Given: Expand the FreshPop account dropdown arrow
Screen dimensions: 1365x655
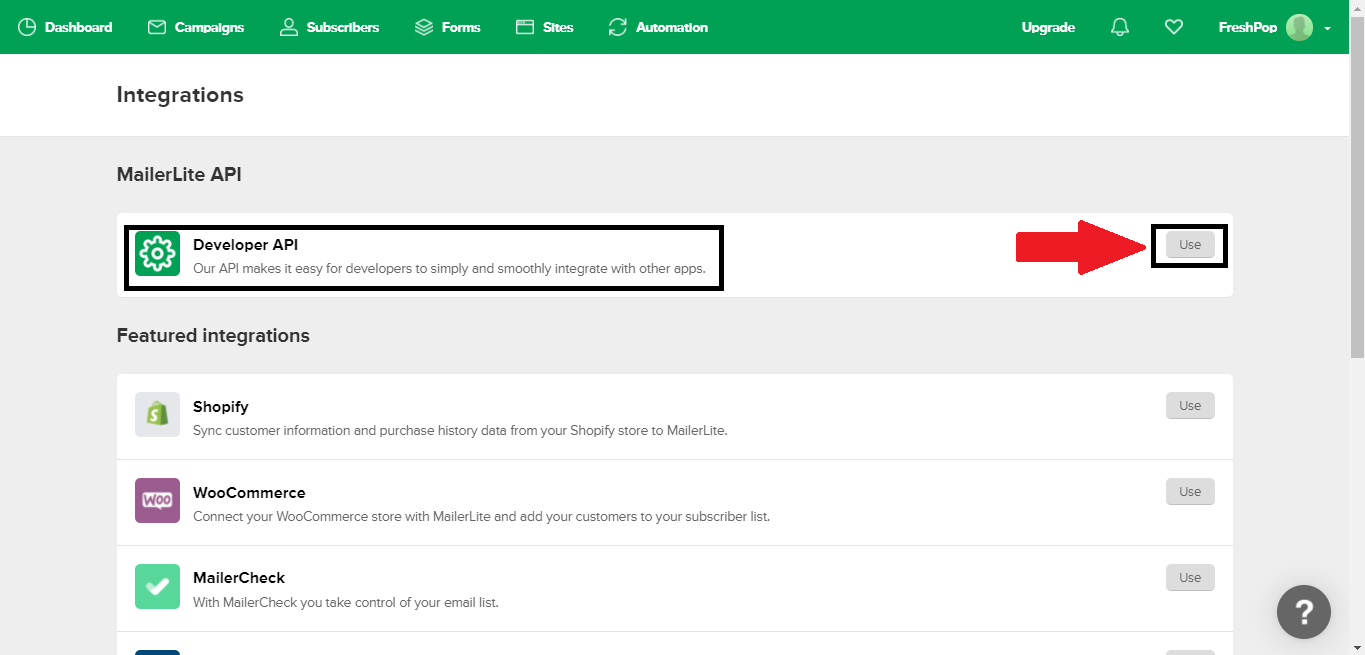Looking at the screenshot, I should (x=1327, y=28).
